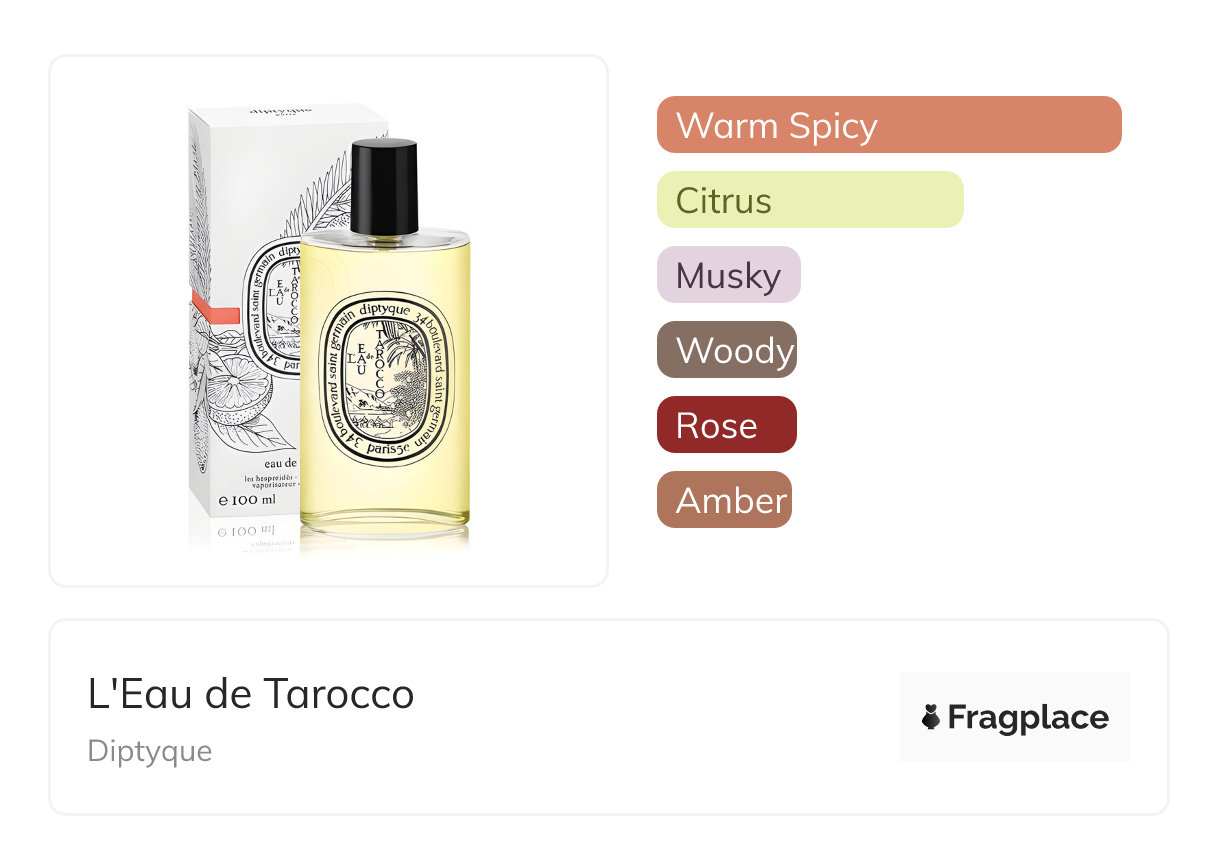
Task: Pick the Woody accord tag
Action: click(x=727, y=350)
